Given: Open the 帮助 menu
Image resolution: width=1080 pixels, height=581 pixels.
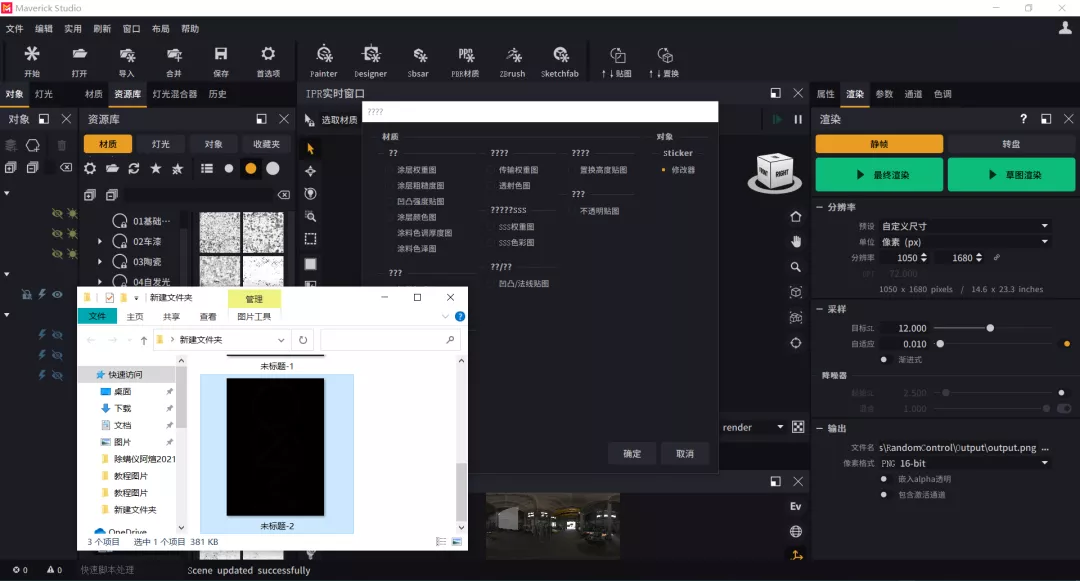Looking at the screenshot, I should [x=190, y=28].
